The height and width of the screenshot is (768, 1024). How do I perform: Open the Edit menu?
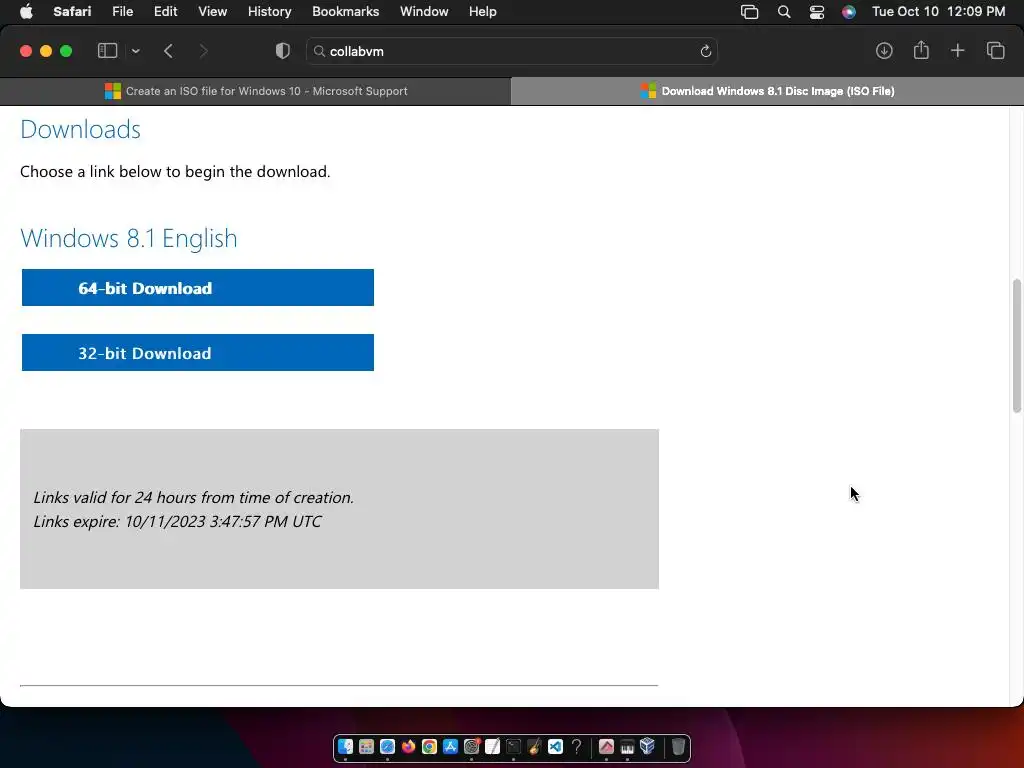pos(165,12)
